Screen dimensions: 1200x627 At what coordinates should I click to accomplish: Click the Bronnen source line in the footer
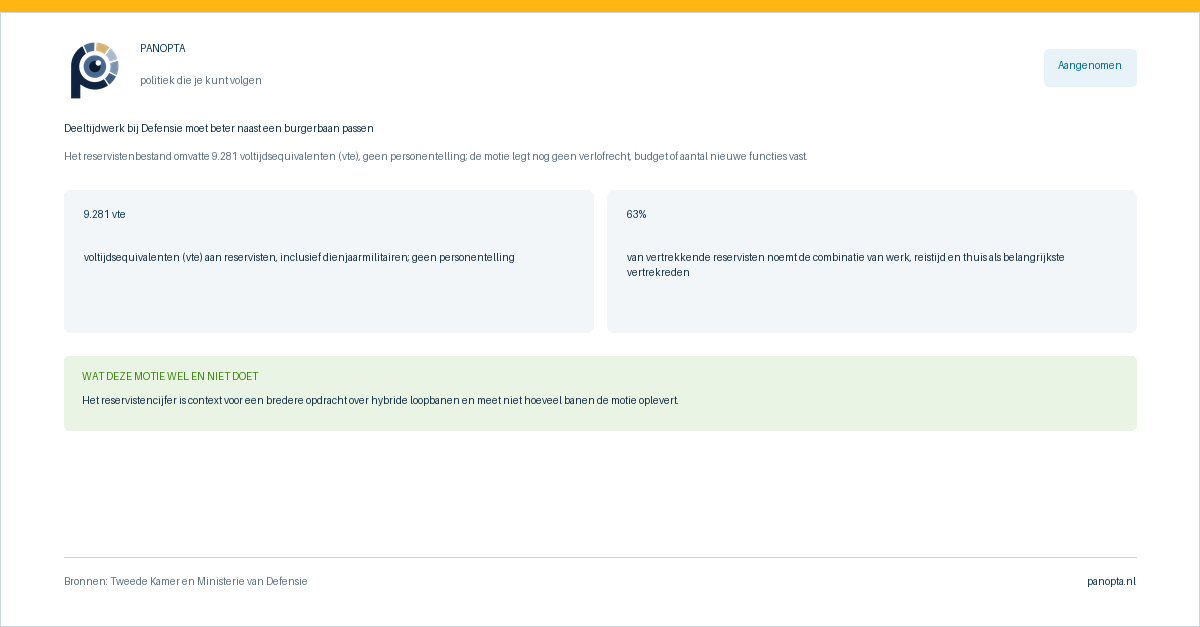tap(186, 581)
